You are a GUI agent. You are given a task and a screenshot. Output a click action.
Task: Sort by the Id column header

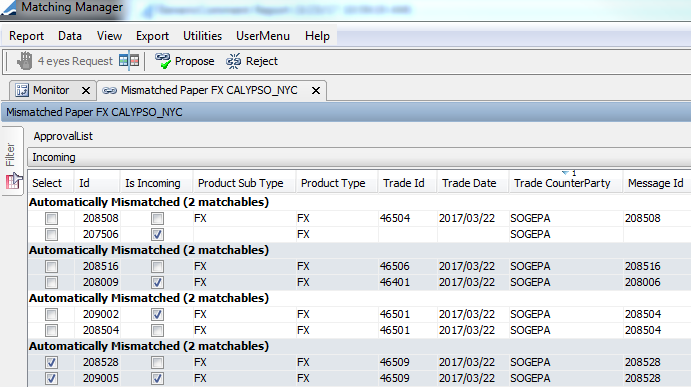point(97,182)
